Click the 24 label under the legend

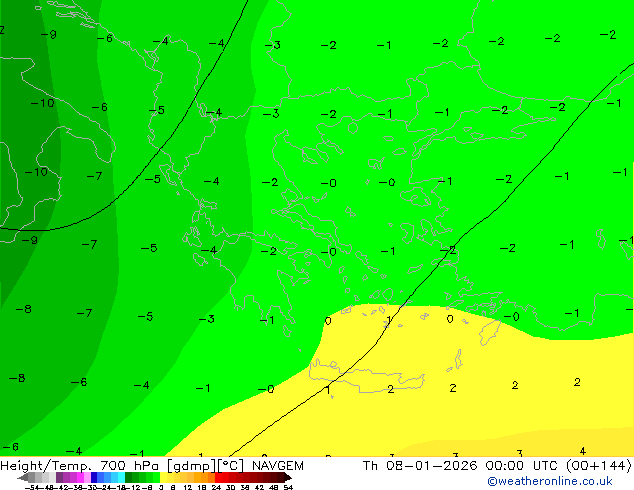tap(216, 487)
